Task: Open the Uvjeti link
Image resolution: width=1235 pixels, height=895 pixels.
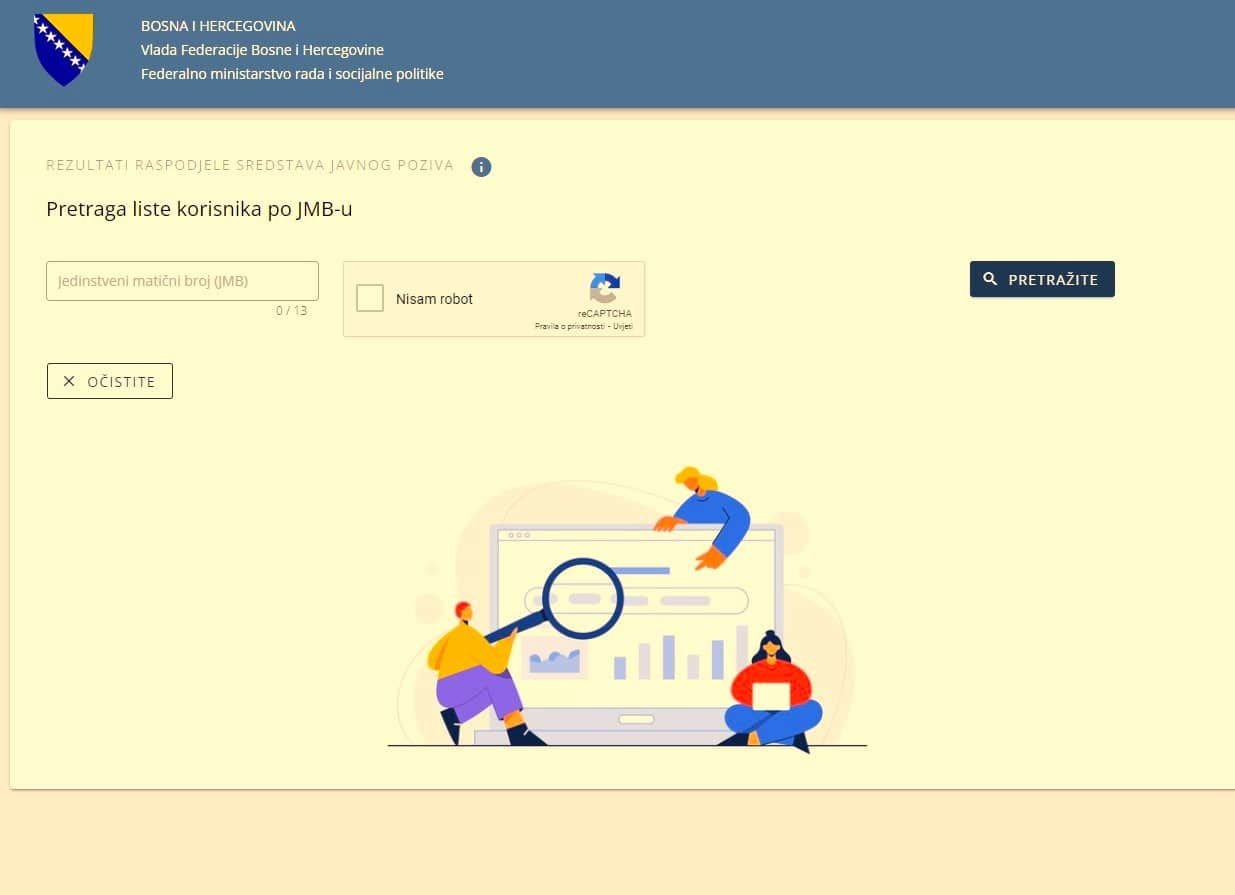Action: (x=624, y=326)
